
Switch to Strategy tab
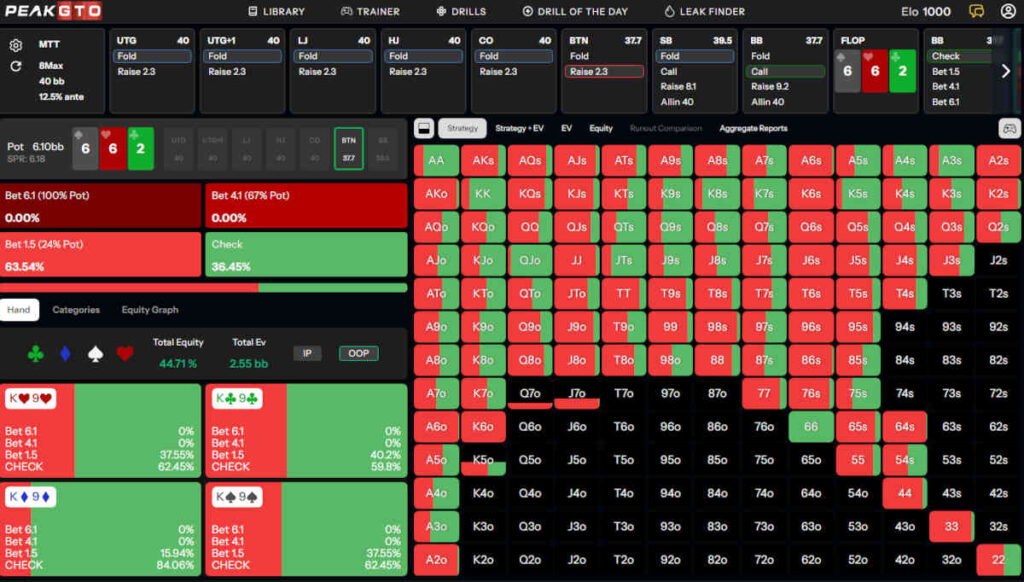pyautogui.click(x=462, y=128)
